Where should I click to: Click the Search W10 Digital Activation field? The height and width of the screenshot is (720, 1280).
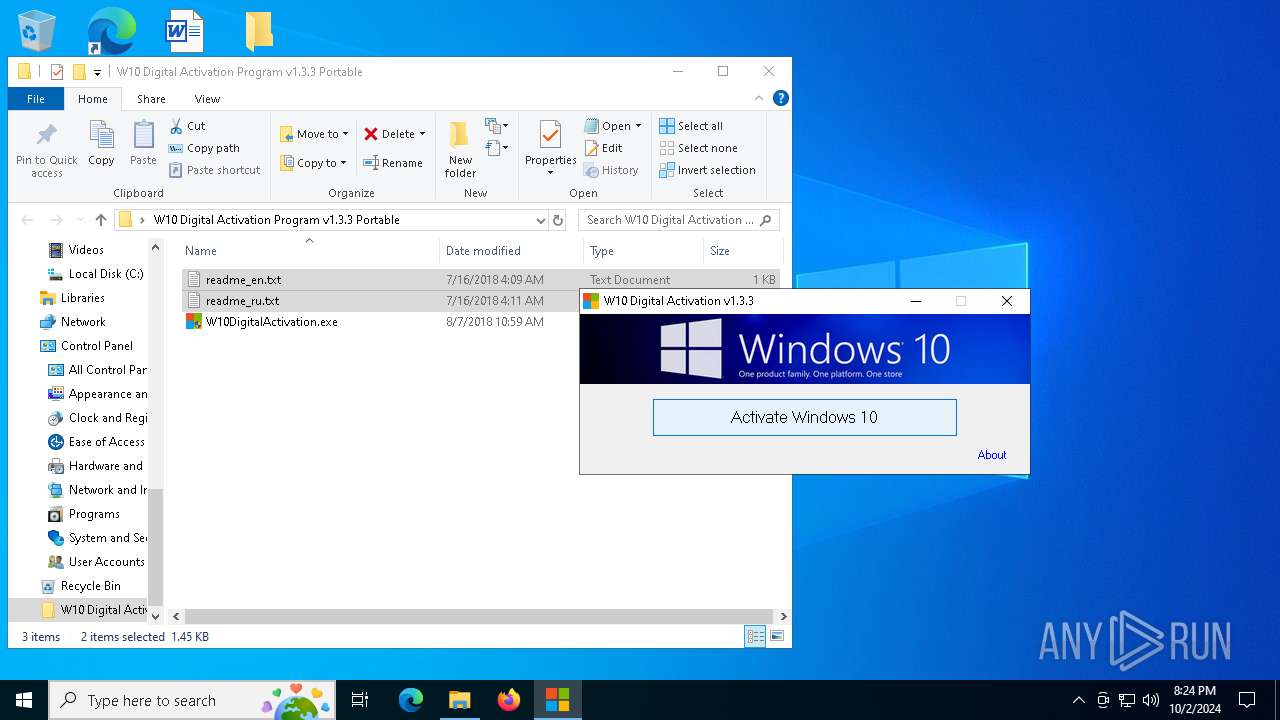pos(678,220)
